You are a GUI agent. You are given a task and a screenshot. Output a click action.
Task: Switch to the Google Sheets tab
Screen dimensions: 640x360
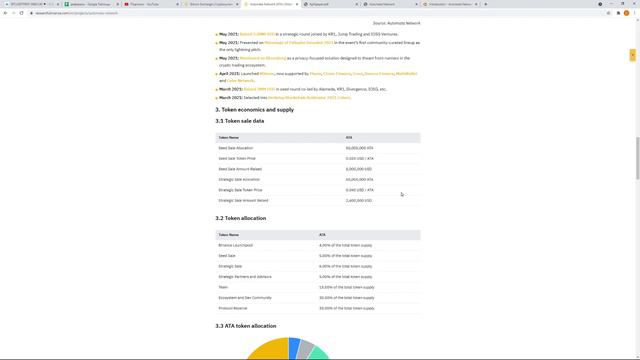coord(91,4)
